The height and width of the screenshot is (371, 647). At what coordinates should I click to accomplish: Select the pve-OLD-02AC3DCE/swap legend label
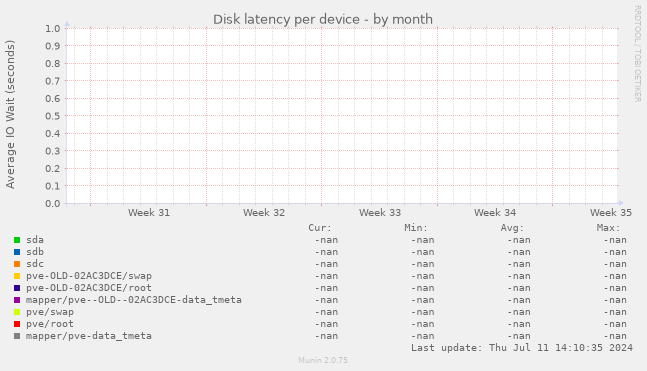coord(89,276)
